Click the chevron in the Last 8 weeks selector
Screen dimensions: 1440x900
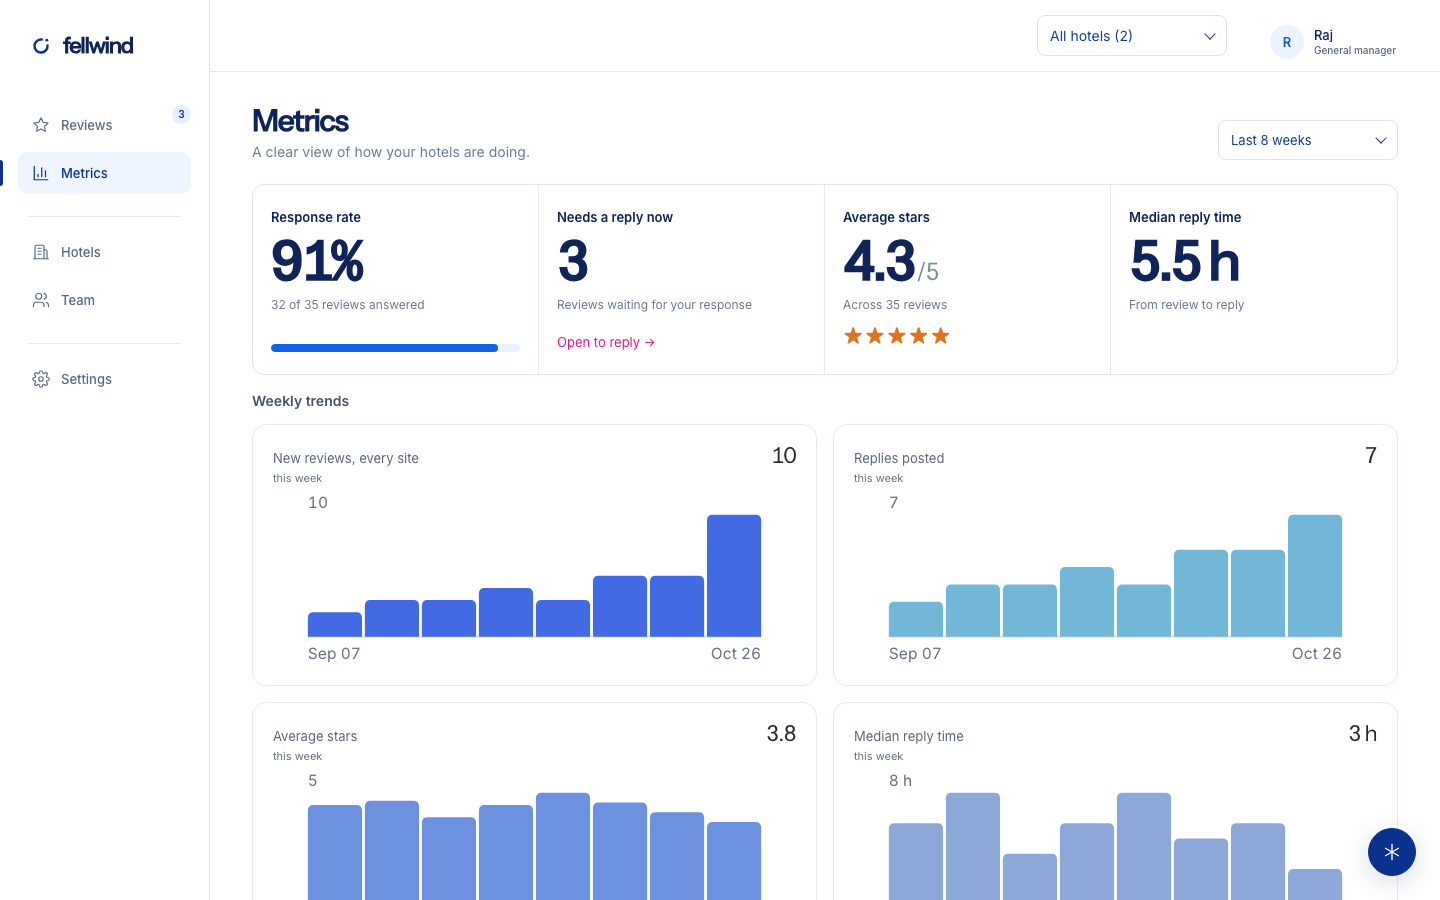(1381, 140)
